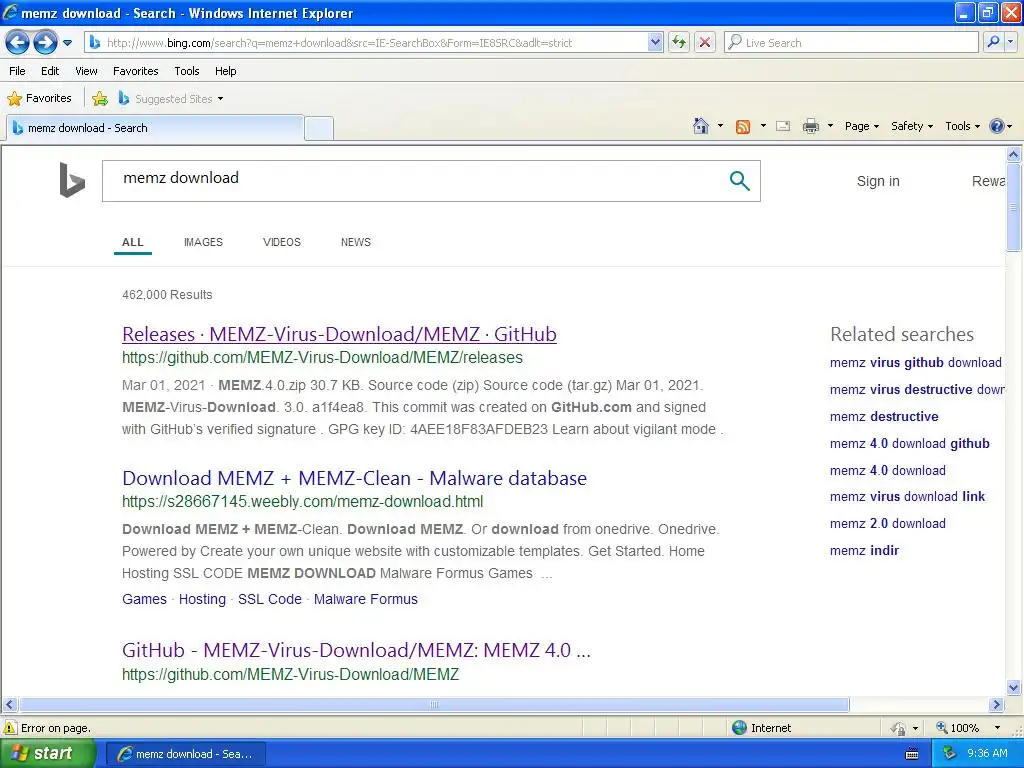Click the Home icon in command bar
This screenshot has height=768, width=1024.
click(x=701, y=126)
